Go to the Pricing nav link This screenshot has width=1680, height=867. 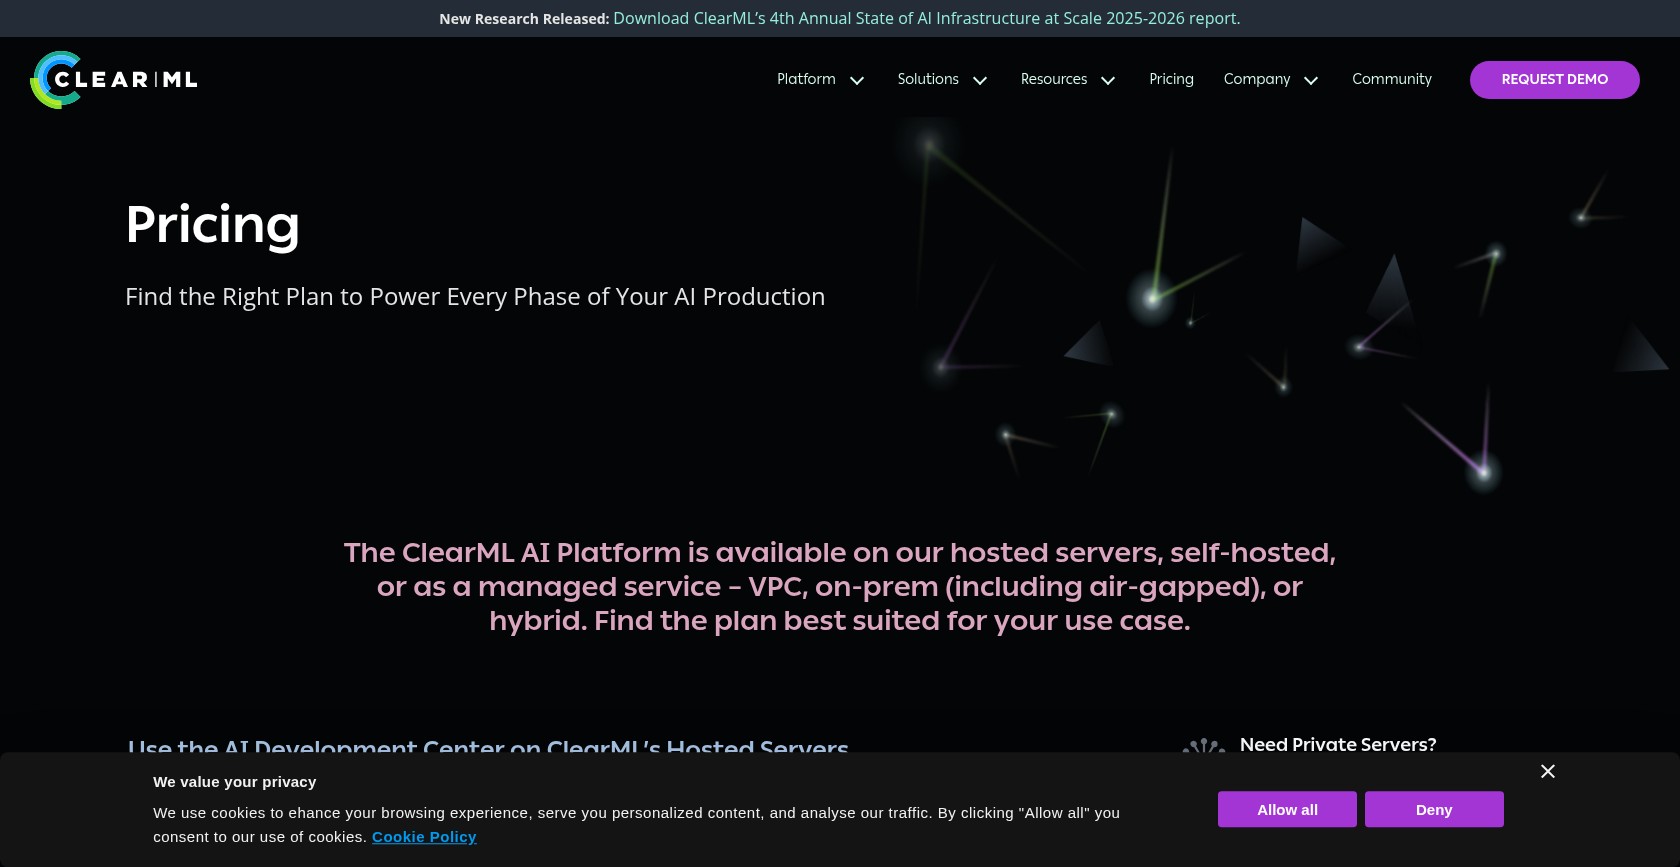1171,79
